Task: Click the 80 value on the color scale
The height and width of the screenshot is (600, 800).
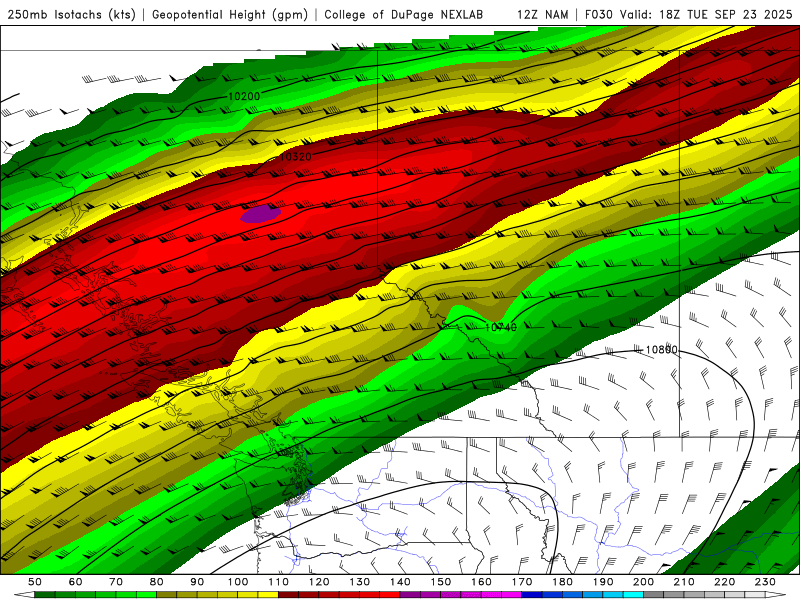Action: [157, 582]
